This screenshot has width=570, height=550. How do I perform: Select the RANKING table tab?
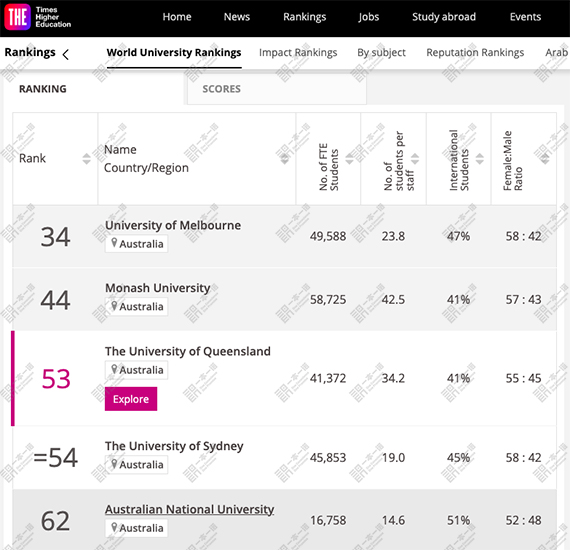[x=43, y=89]
